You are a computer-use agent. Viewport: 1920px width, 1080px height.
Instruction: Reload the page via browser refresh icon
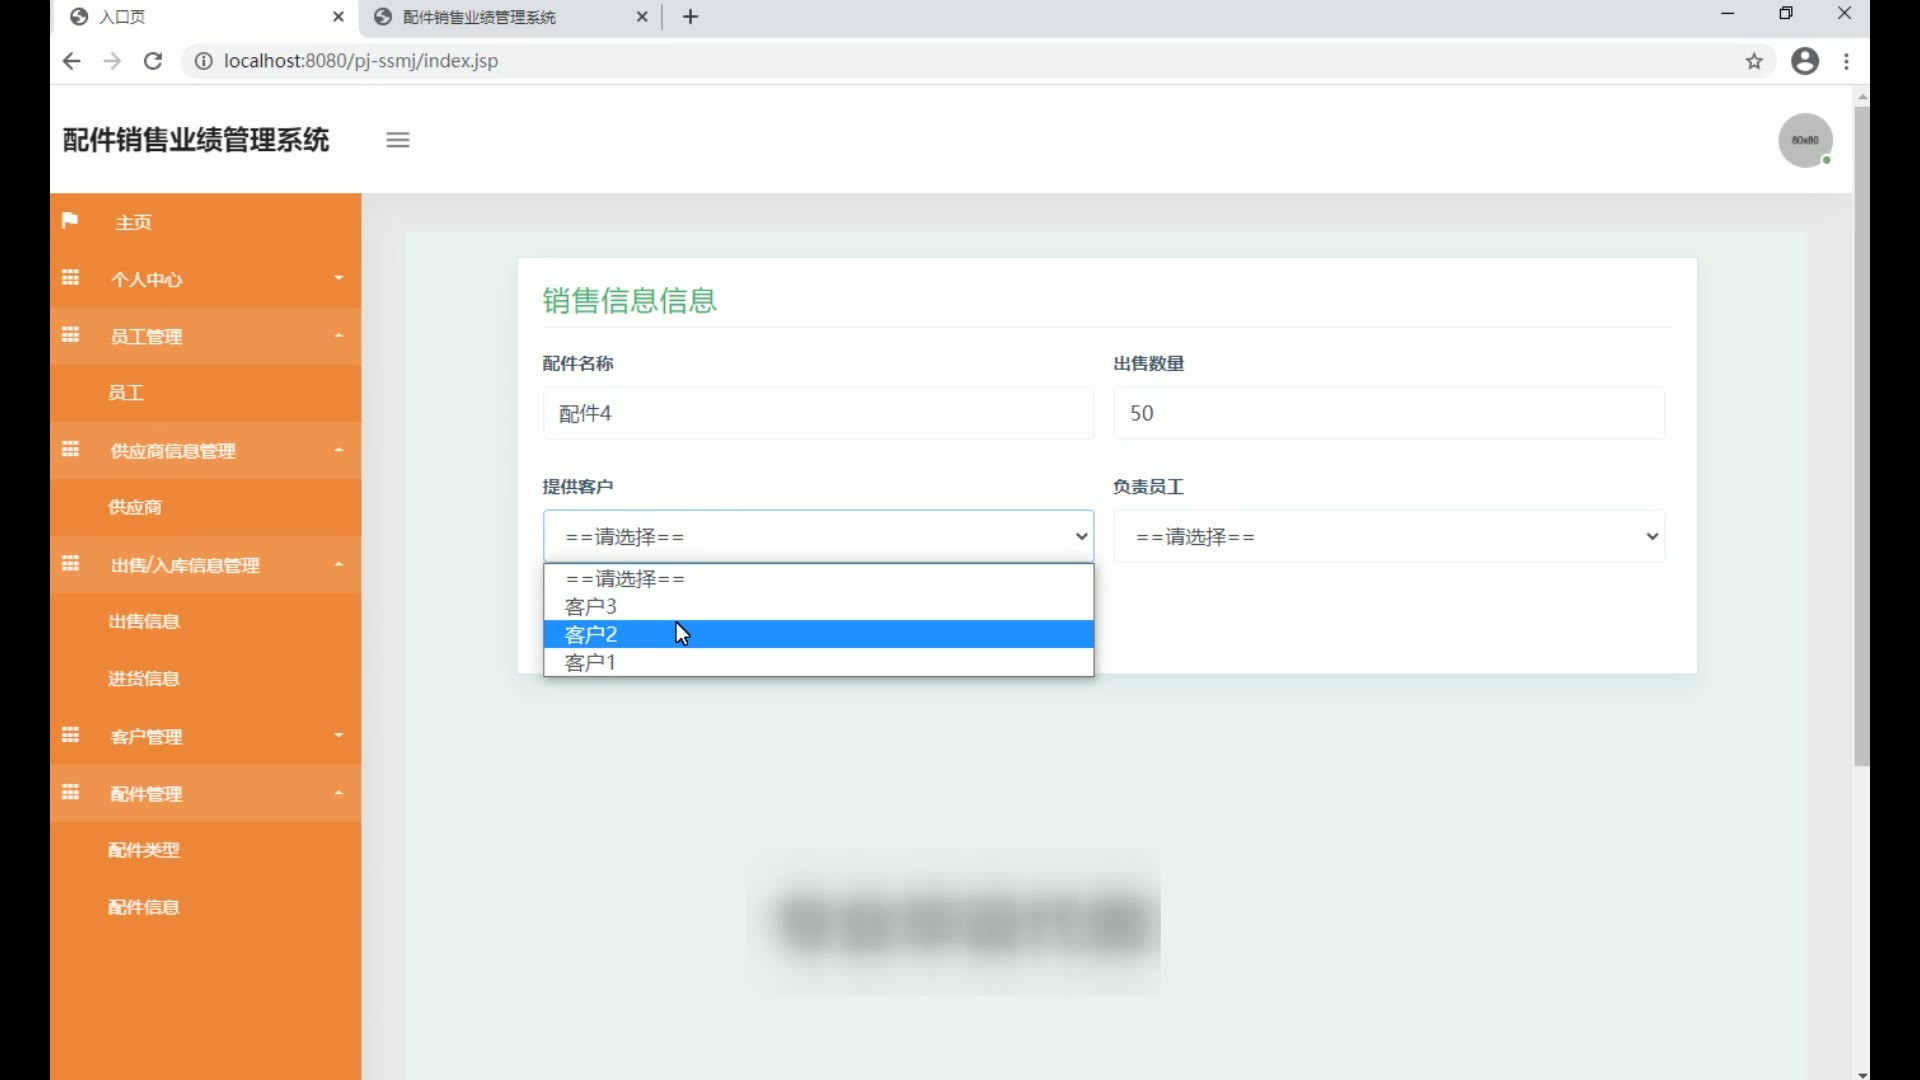tap(153, 61)
